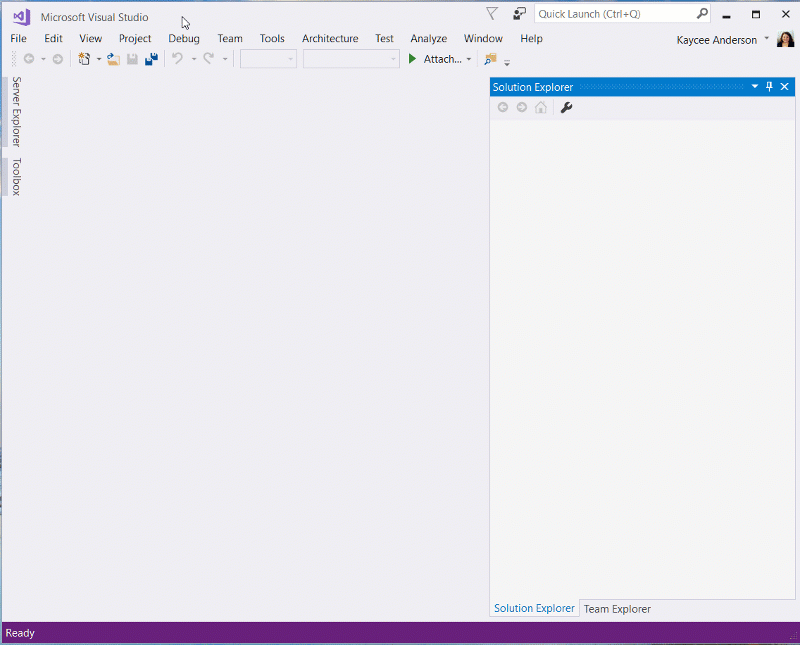Open Solution Explorer window position dropdown
Viewport: 800px width, 645px height.
[x=755, y=87]
